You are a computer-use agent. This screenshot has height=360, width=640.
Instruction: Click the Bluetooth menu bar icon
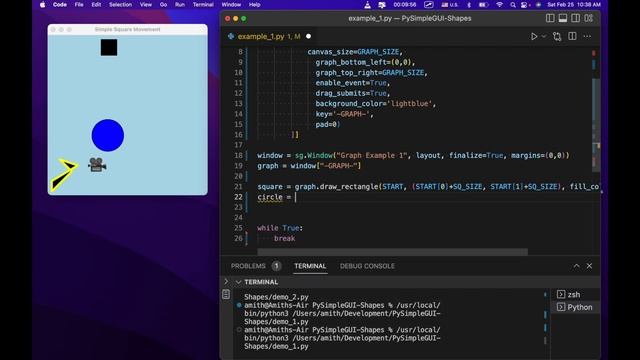point(469,5)
